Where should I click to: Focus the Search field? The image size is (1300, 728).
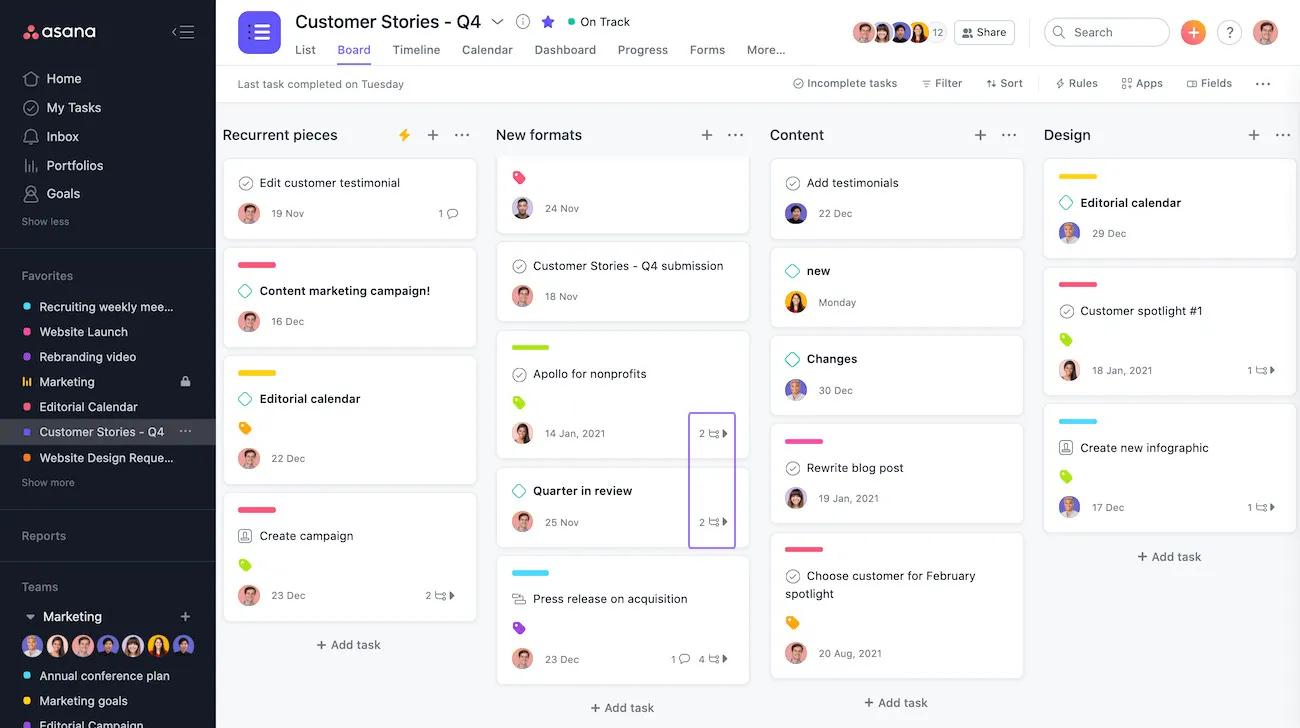tap(1107, 32)
